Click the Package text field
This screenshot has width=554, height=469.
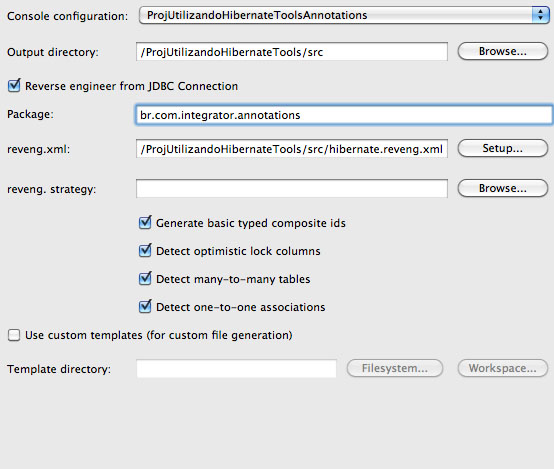343,115
